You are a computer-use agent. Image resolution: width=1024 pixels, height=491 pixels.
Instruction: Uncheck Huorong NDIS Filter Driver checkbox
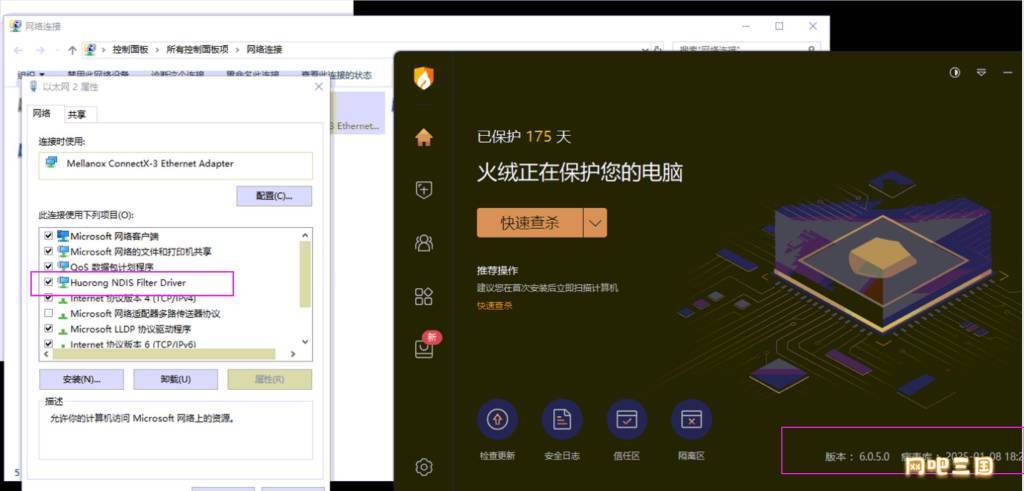click(48, 283)
